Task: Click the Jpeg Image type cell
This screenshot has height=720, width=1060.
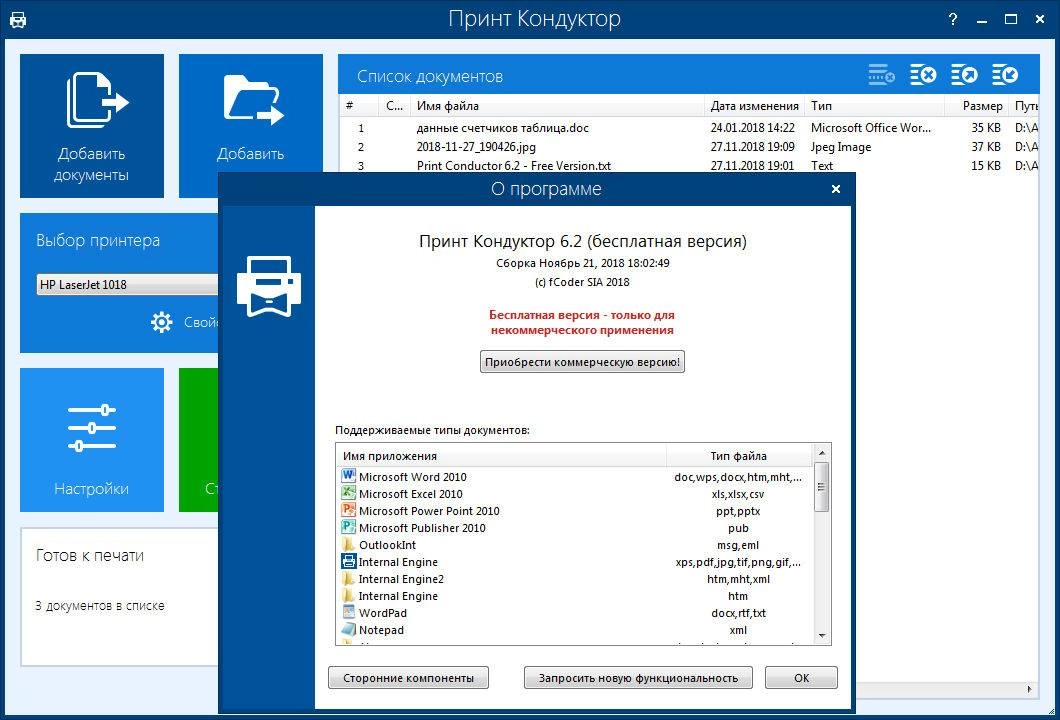Action: coord(841,147)
